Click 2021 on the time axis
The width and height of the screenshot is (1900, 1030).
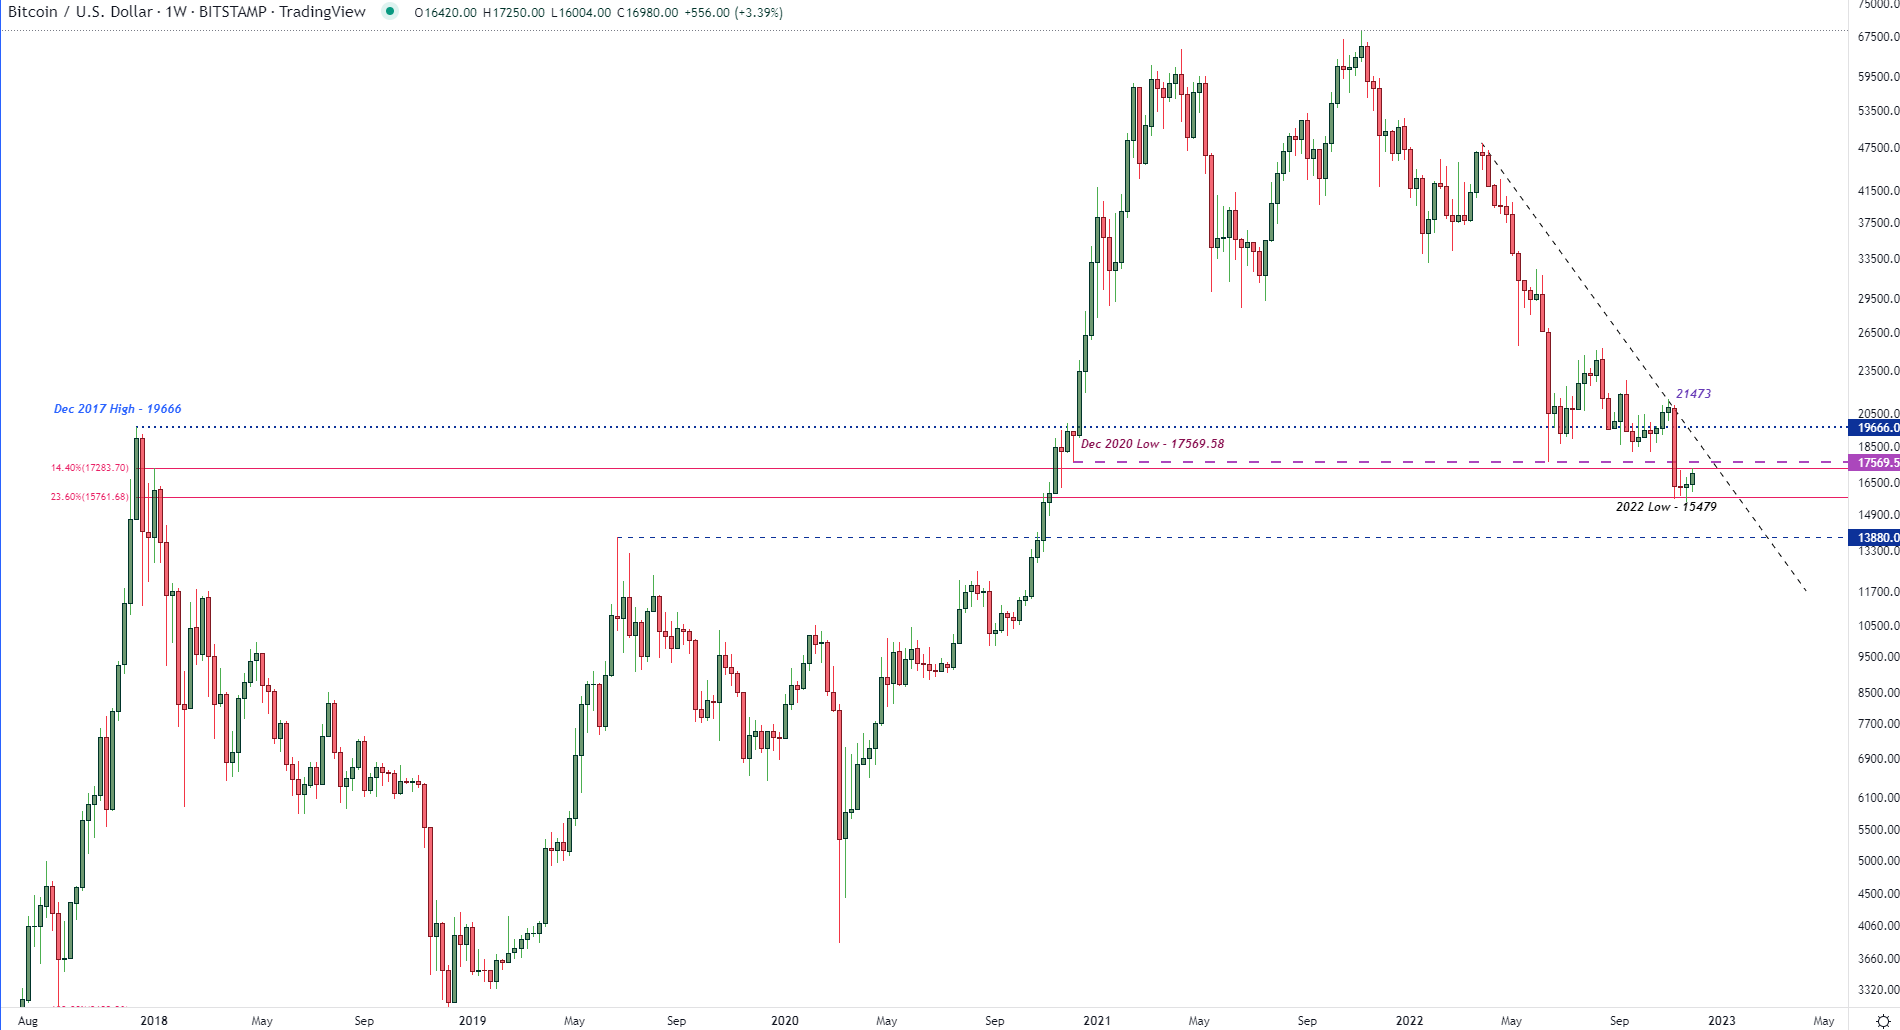click(x=1097, y=1021)
